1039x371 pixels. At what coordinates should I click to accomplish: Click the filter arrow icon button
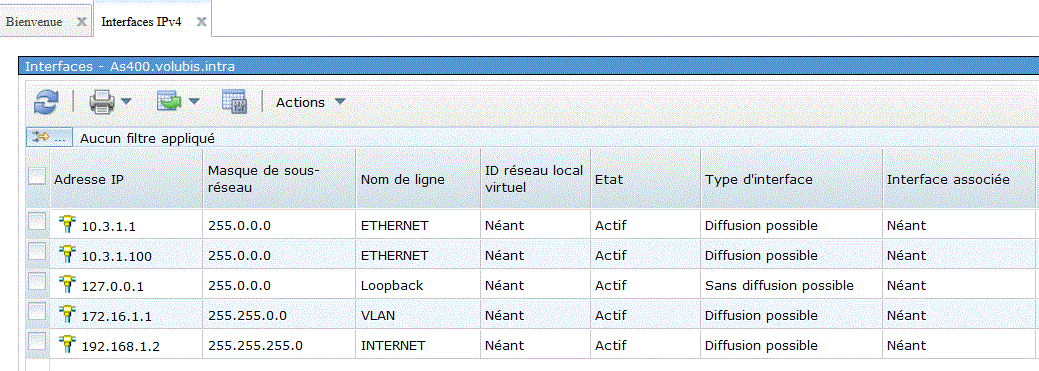click(x=48, y=138)
